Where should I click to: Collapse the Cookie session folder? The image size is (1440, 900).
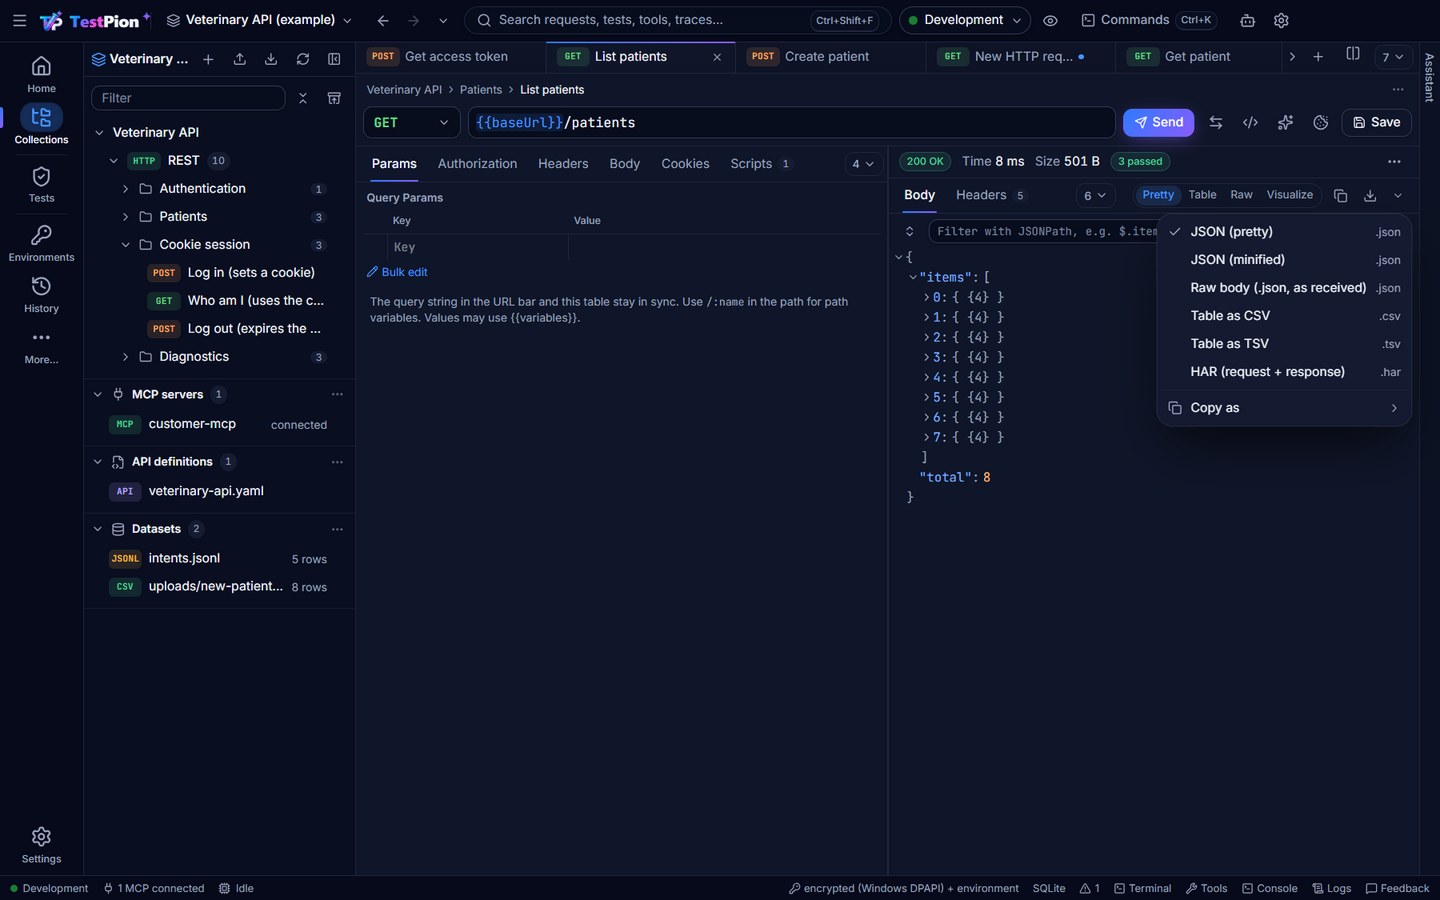pyautogui.click(x=125, y=244)
